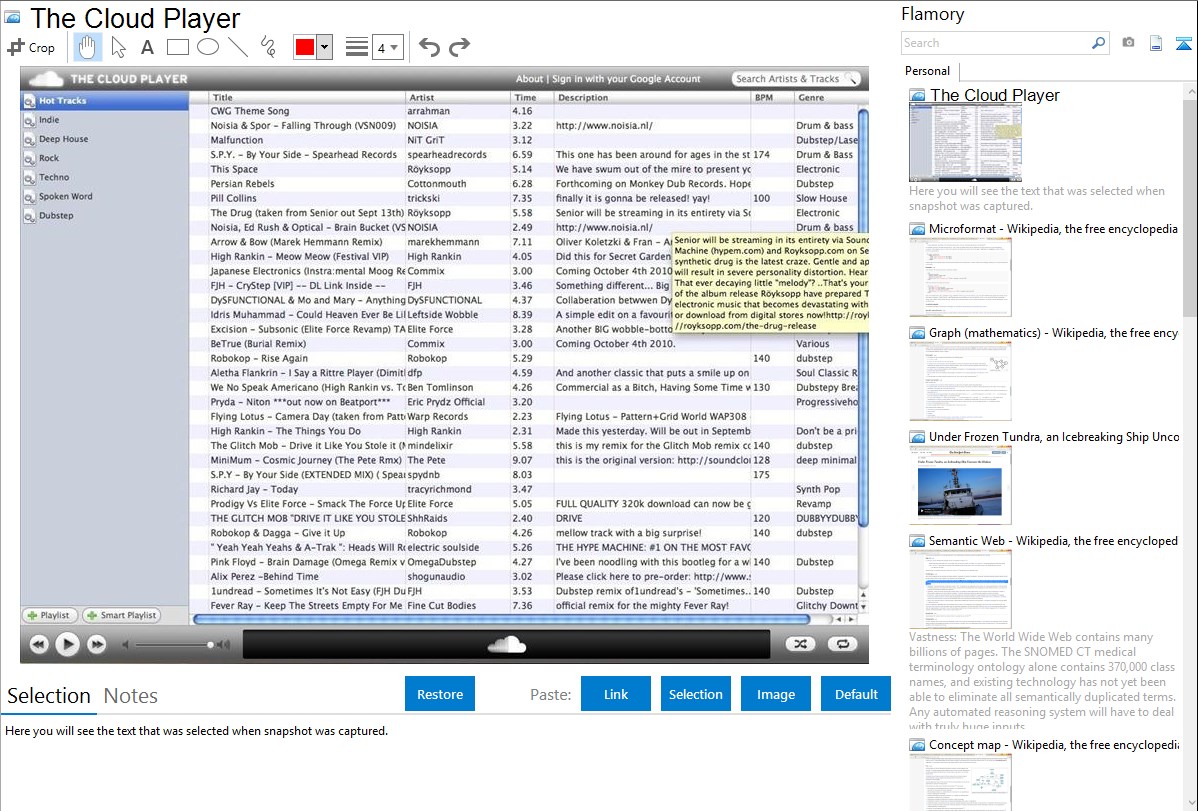Click the Restore button
The width and height of the screenshot is (1198, 811).
(x=440, y=694)
